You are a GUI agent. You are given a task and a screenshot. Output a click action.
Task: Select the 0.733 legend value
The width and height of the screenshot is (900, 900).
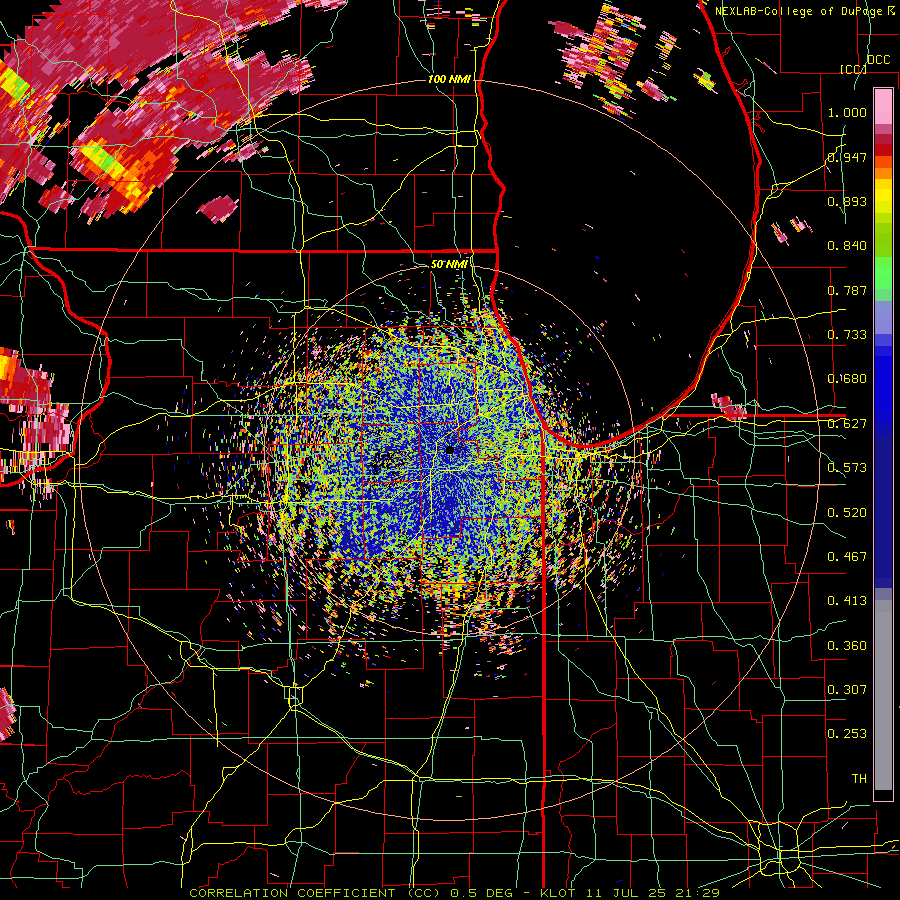point(847,335)
